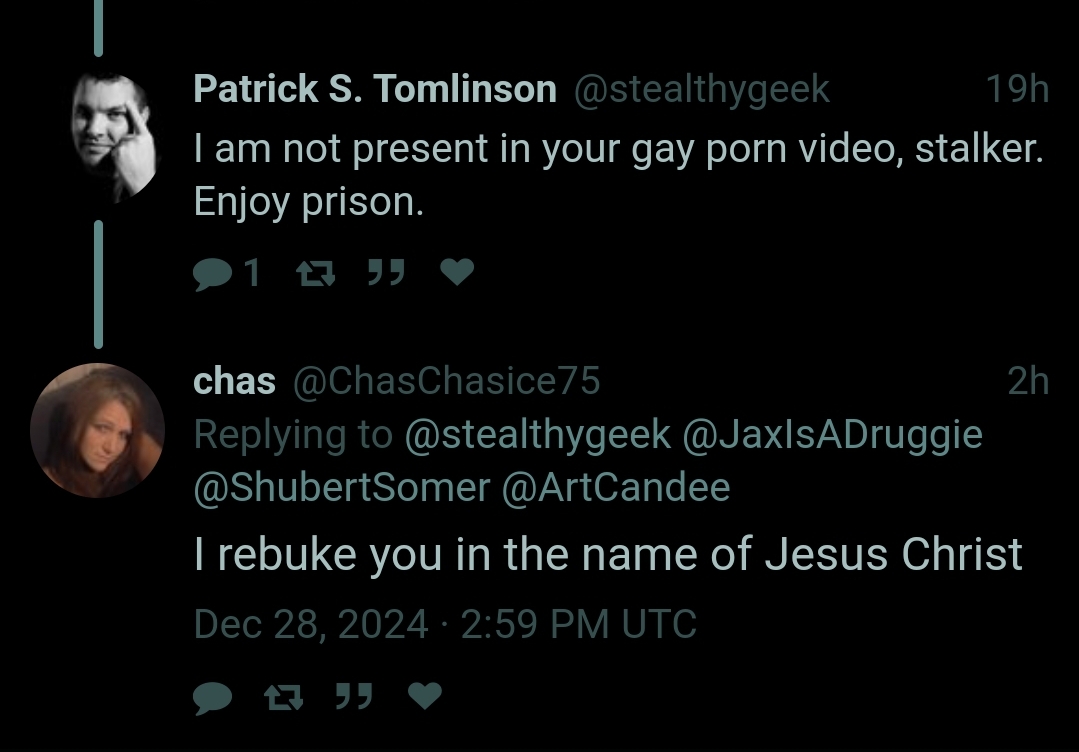The image size is (1079, 752).
Task: Reply to chas's tweet
Action: [x=212, y=698]
